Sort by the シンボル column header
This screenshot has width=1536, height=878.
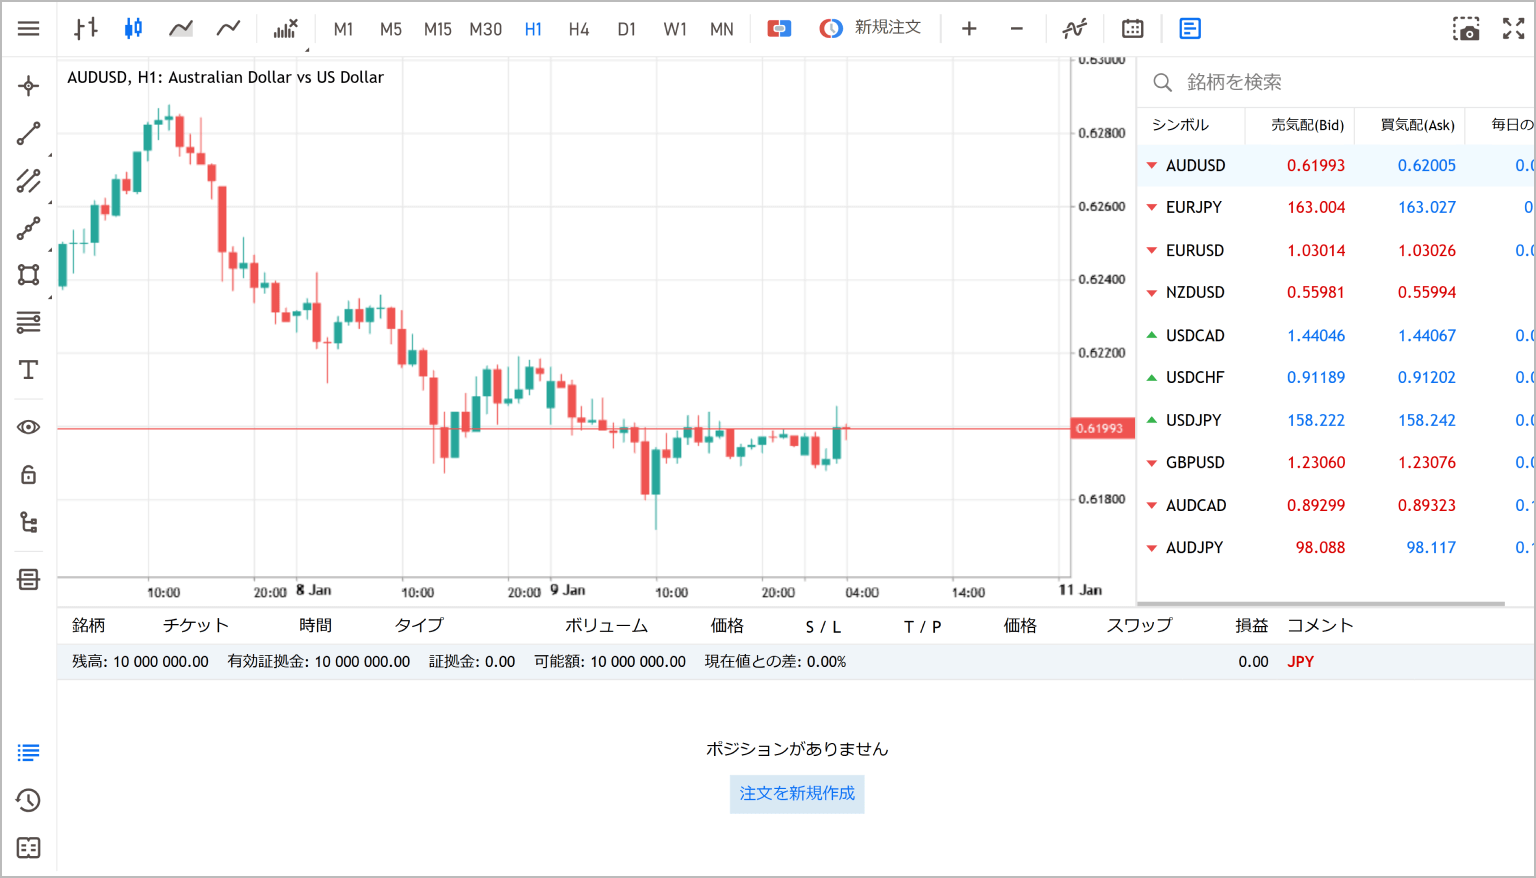(1180, 125)
